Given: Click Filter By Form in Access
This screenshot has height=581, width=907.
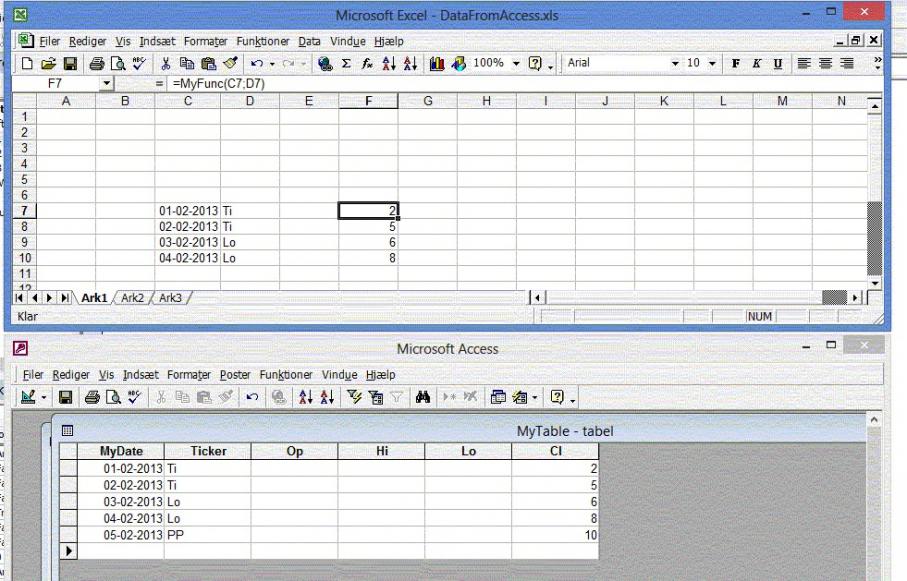Looking at the screenshot, I should pos(375,397).
